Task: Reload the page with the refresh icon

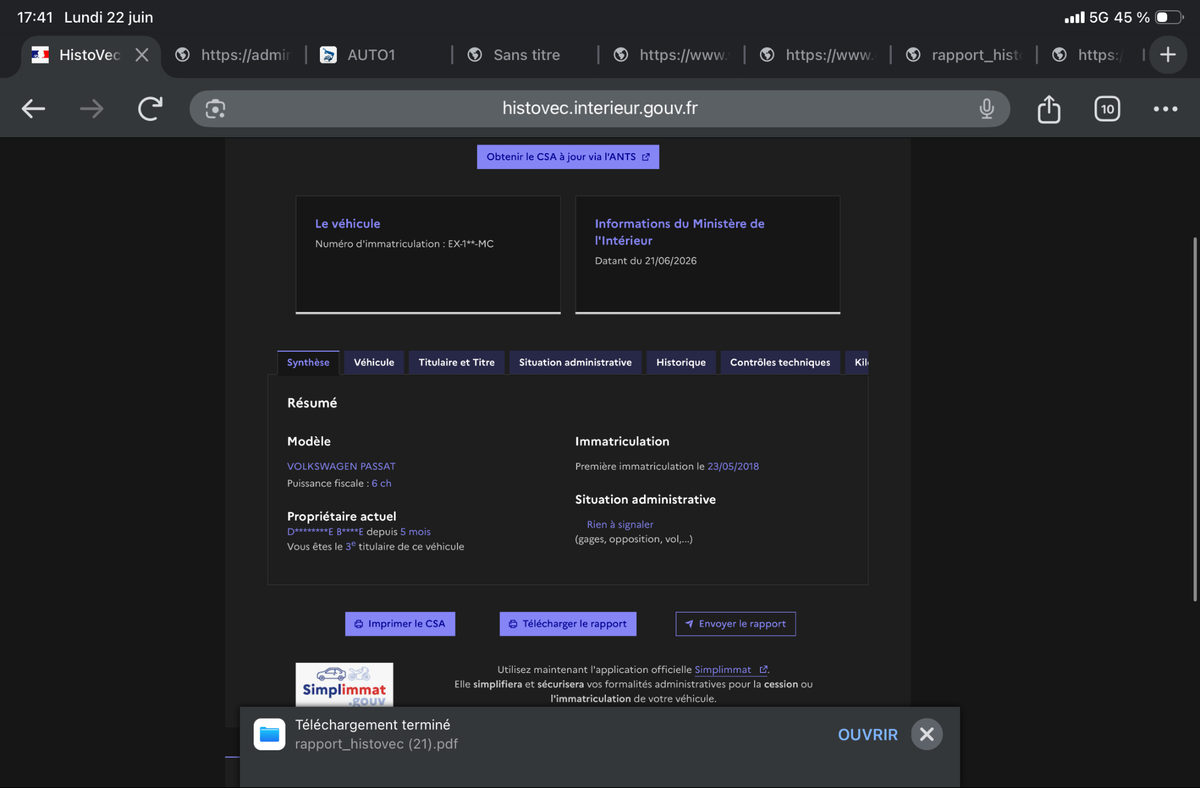Action: click(150, 109)
